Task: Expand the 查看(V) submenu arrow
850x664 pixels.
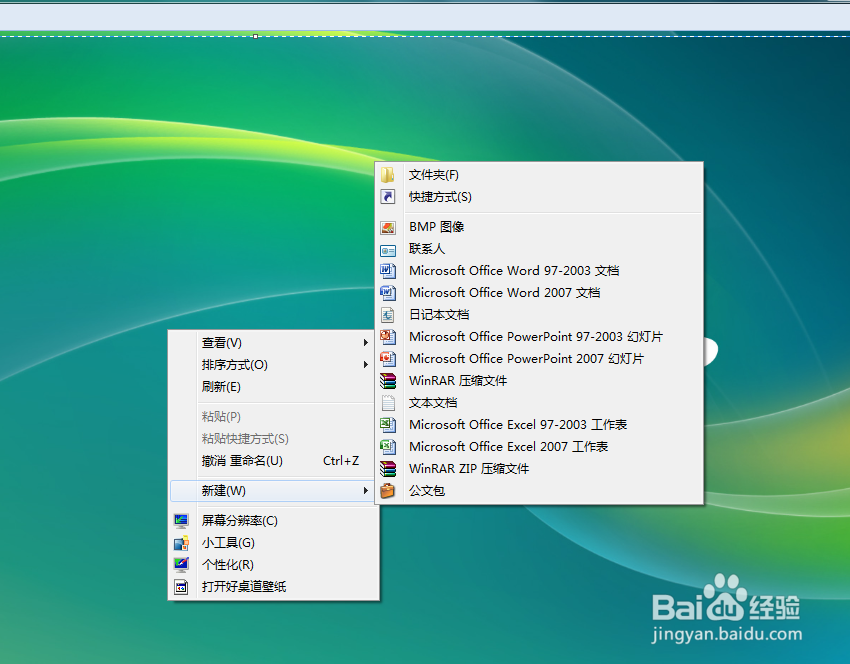Action: coord(366,343)
